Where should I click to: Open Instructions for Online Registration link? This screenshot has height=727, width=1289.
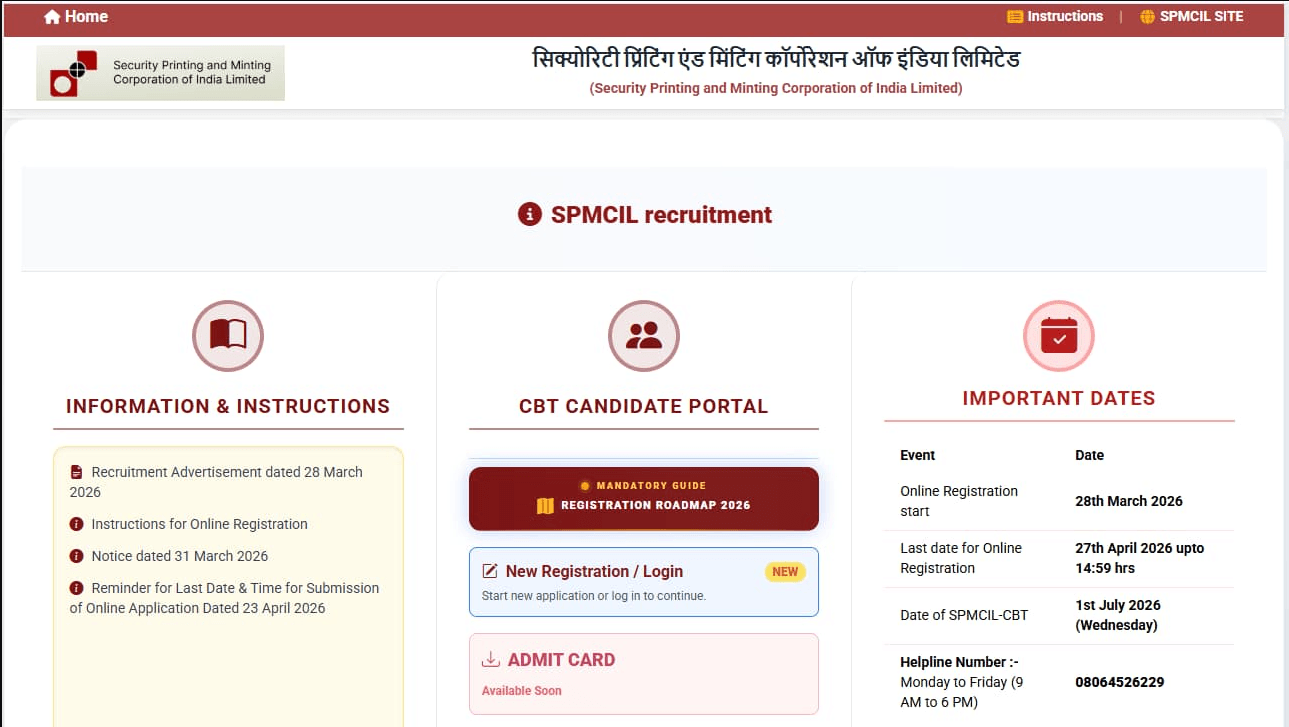click(199, 524)
